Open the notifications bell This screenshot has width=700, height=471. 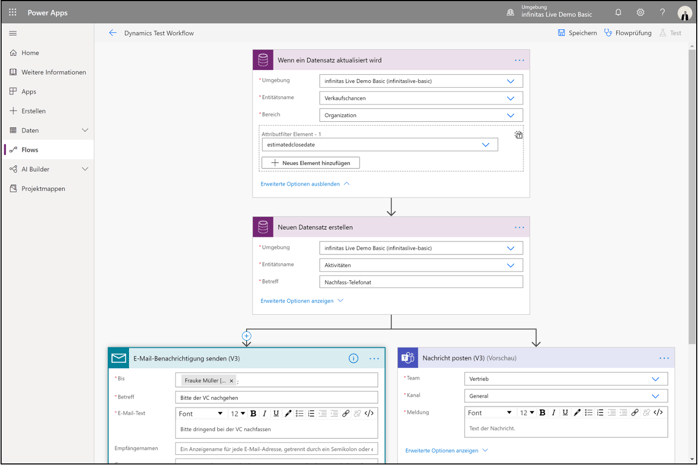pos(618,13)
